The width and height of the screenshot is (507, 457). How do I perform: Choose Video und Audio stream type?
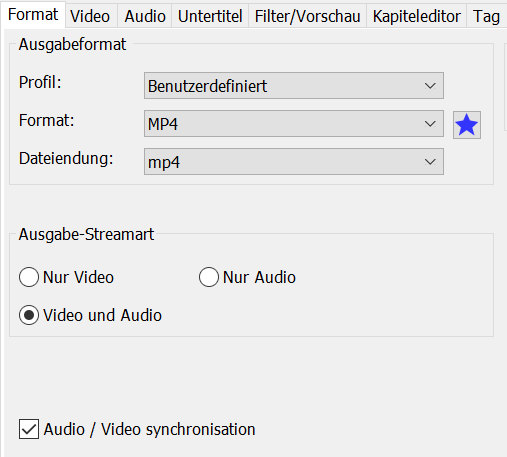tap(29, 315)
